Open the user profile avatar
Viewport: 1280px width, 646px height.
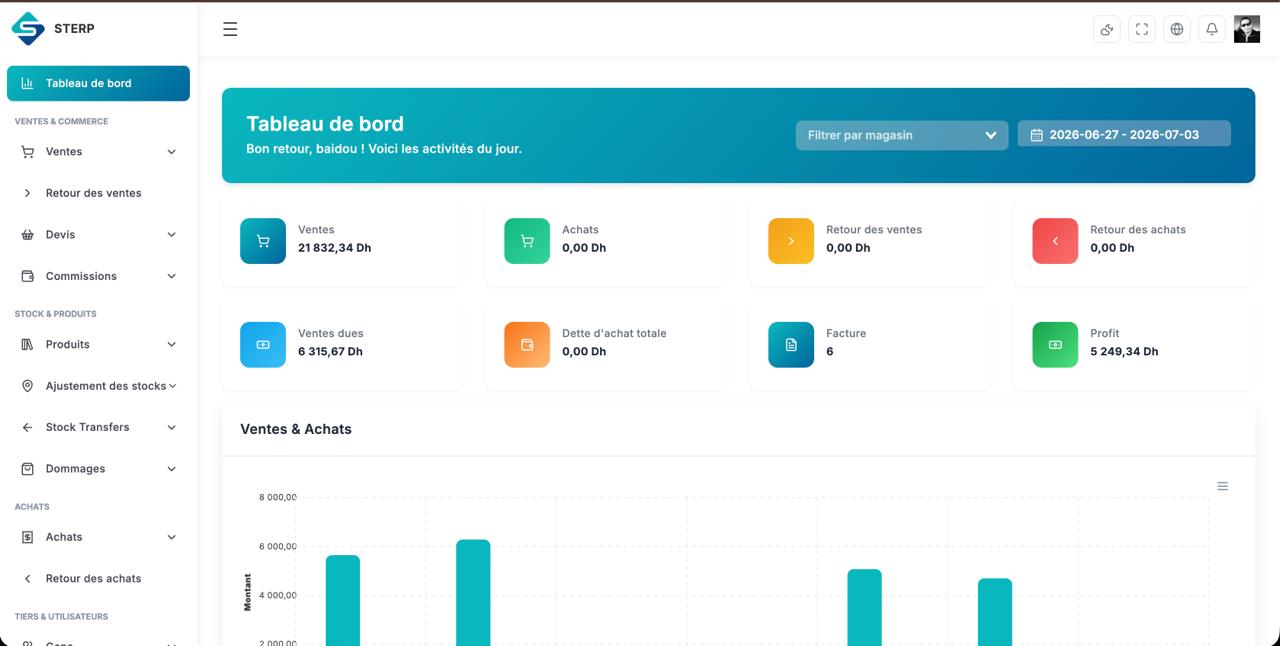point(1247,29)
